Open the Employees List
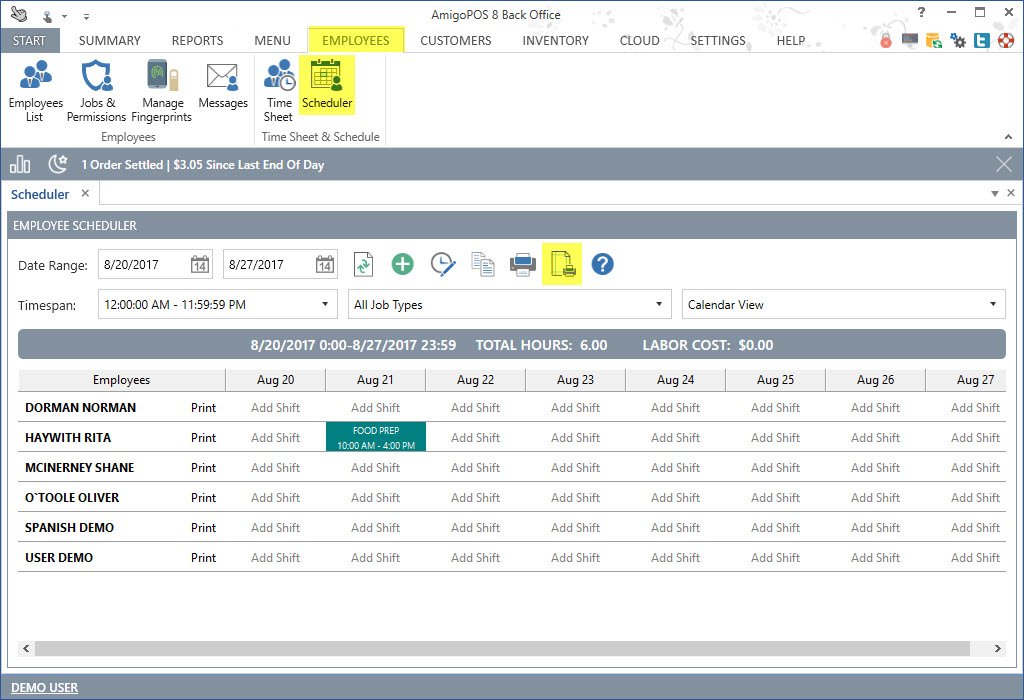This screenshot has width=1024, height=700. click(x=35, y=90)
